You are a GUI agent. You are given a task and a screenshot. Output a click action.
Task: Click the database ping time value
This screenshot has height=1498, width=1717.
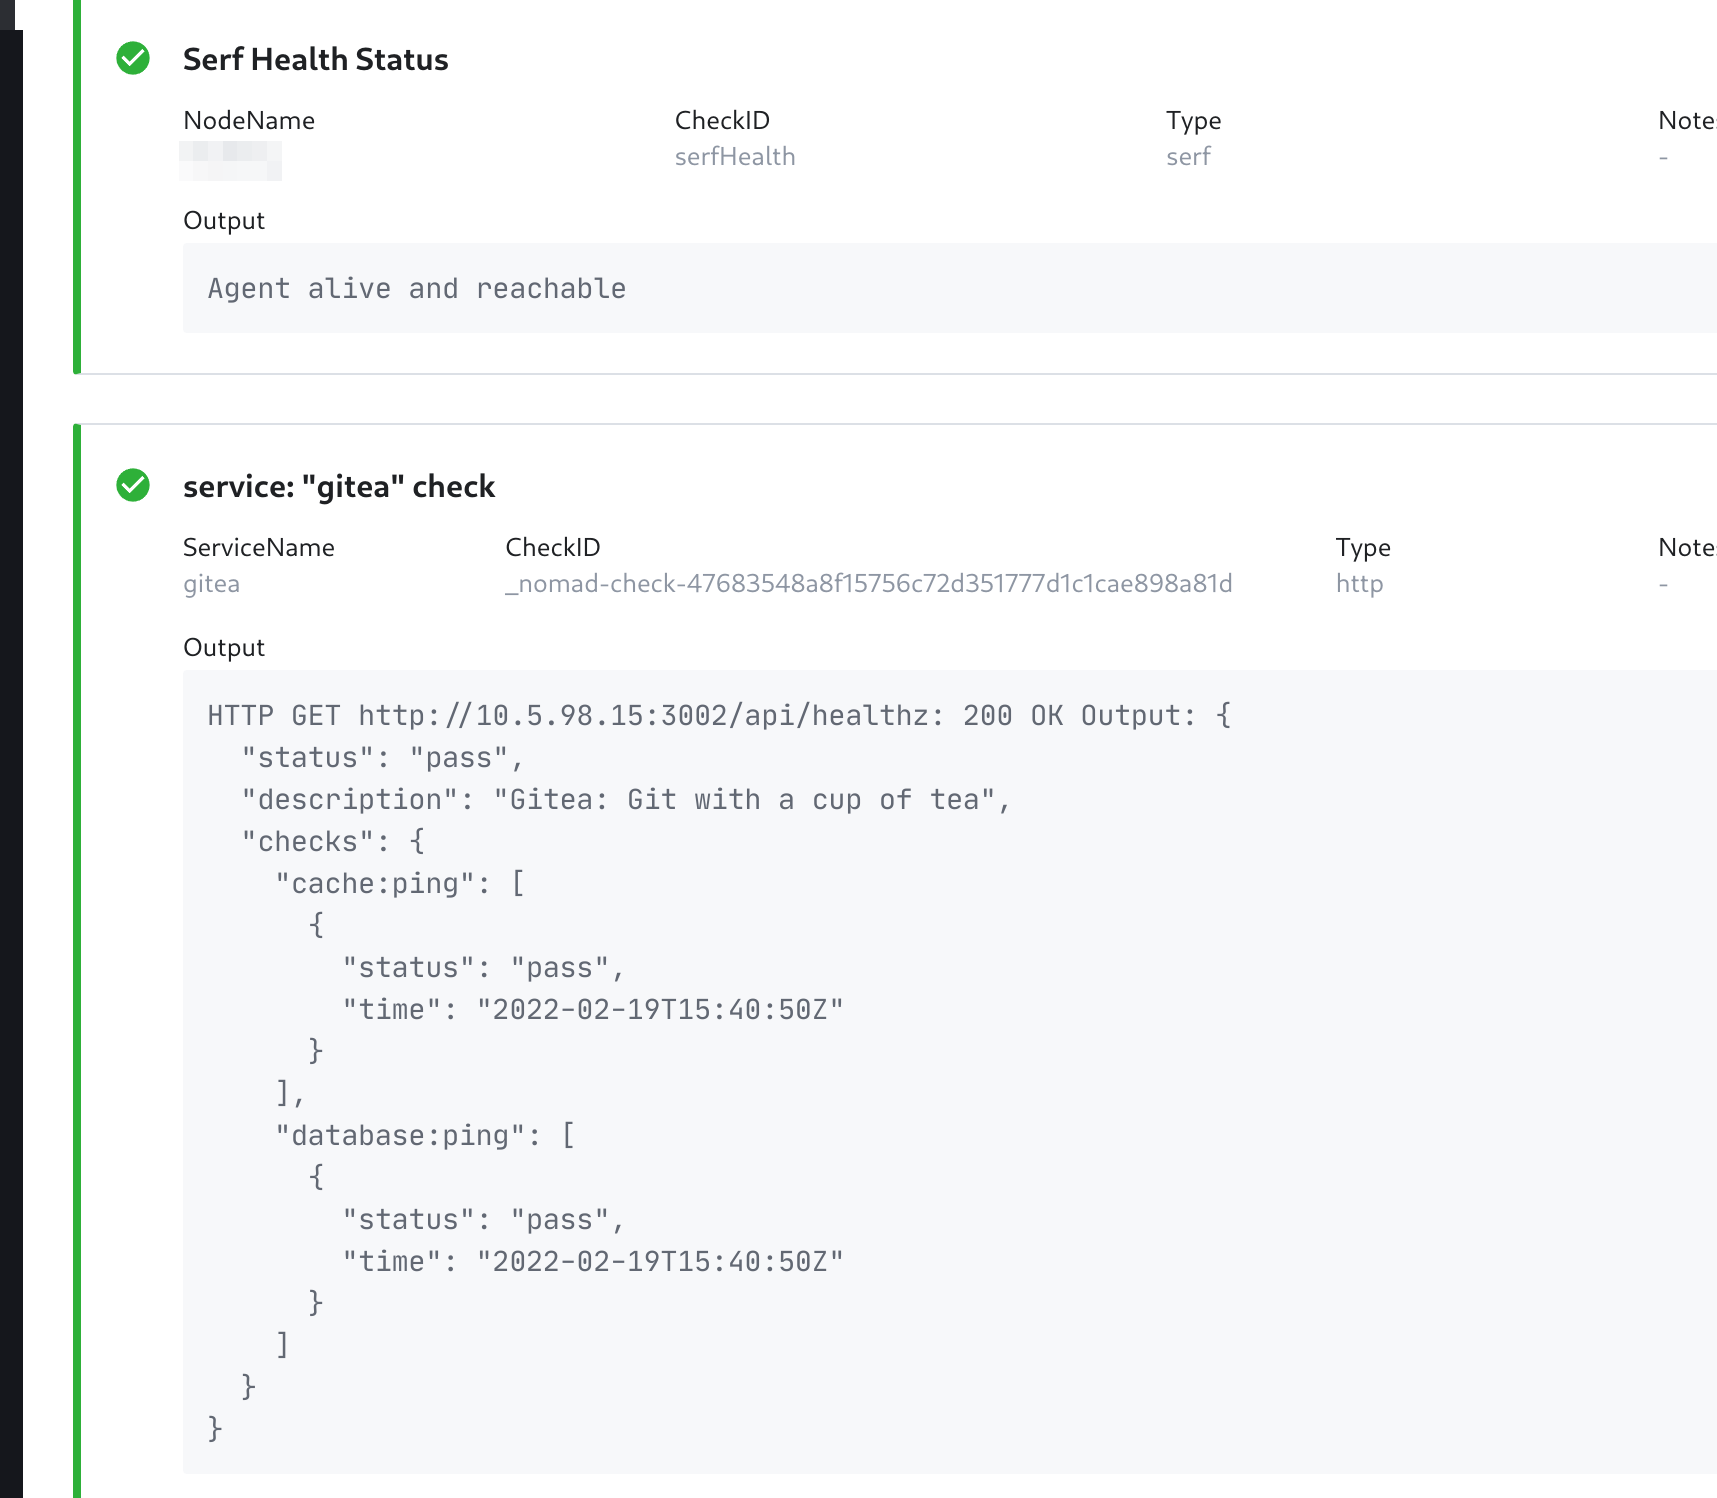pyautogui.click(x=660, y=1262)
